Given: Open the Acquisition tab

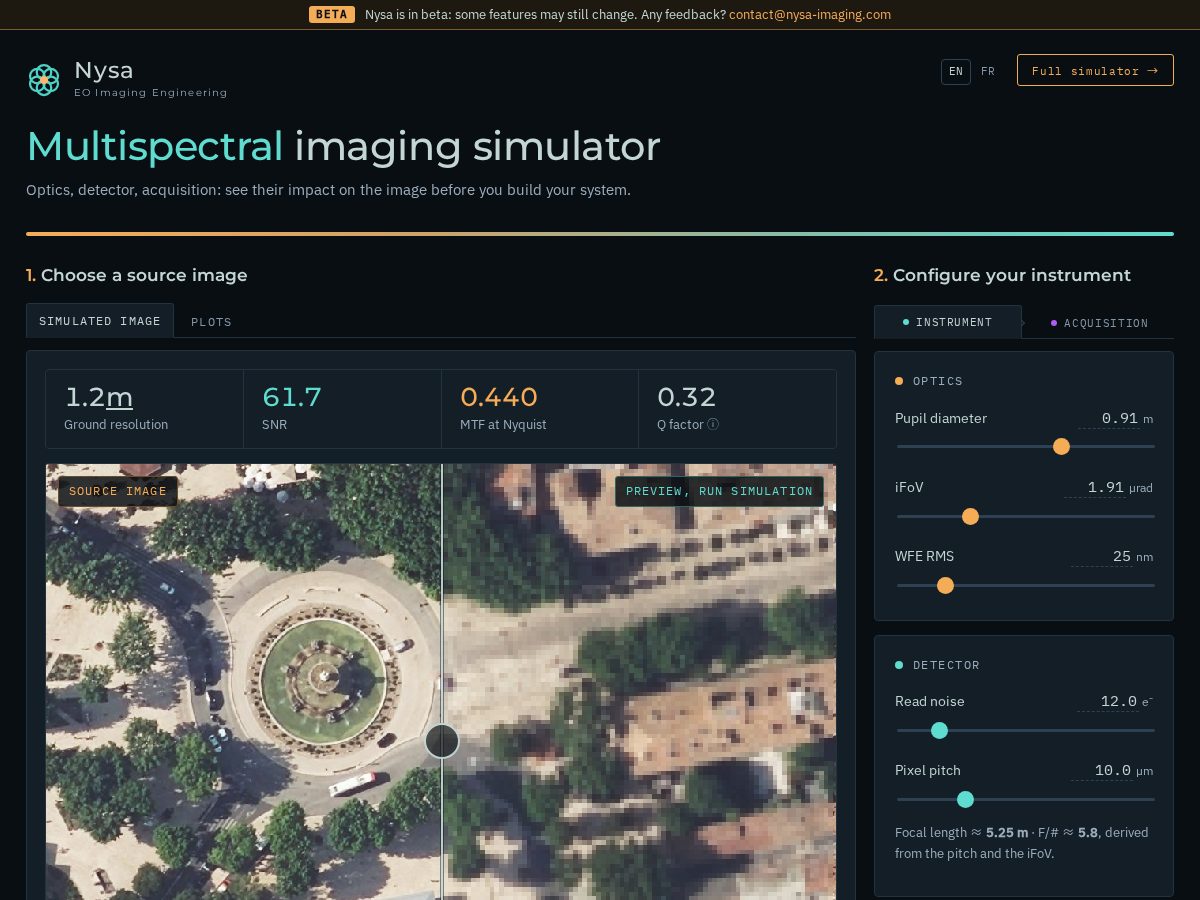Looking at the screenshot, I should (1099, 323).
